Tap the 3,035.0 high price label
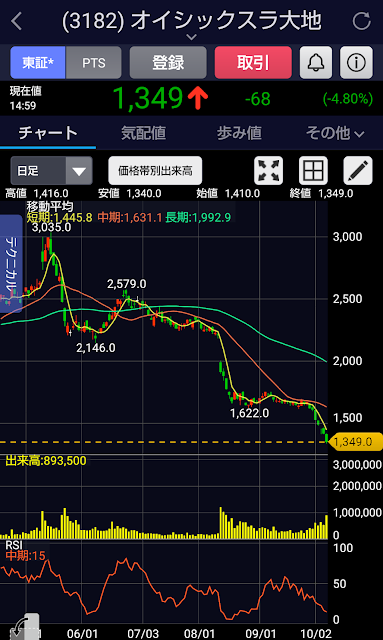Image resolution: width=383 pixels, height=640 pixels. pos(51,227)
